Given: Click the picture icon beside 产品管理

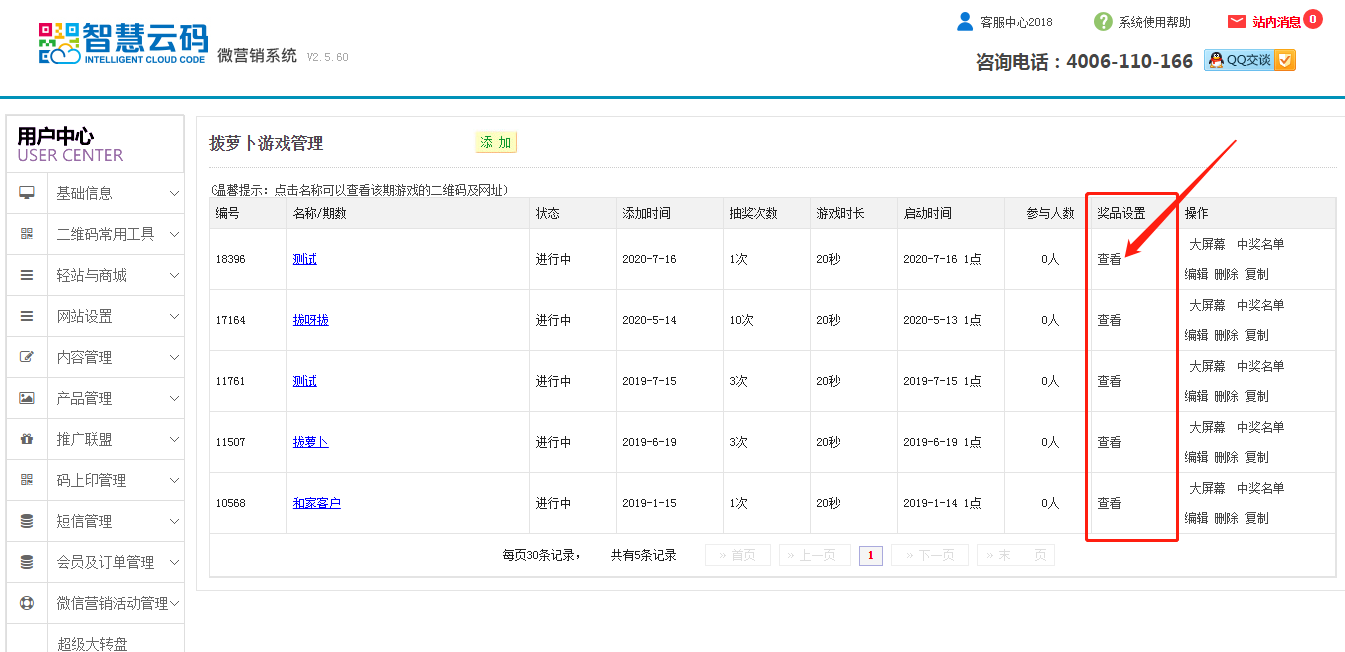Looking at the screenshot, I should point(27,398).
